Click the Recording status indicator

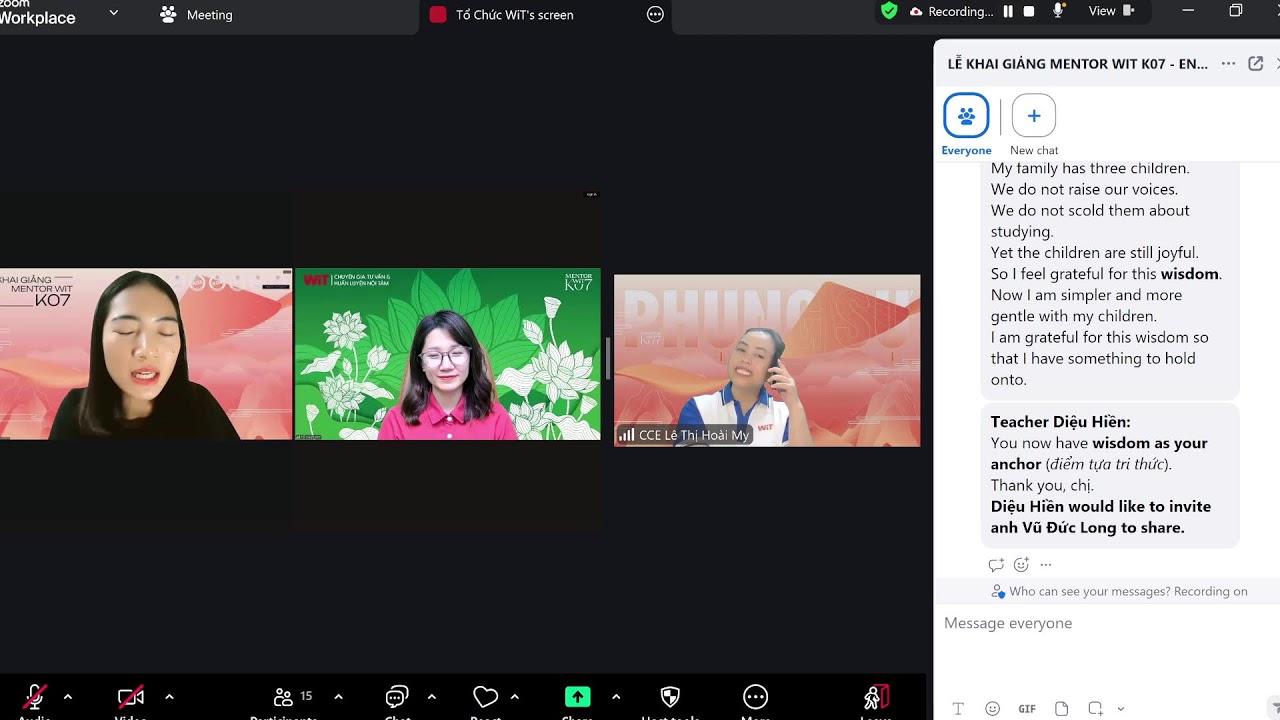[x=951, y=11]
